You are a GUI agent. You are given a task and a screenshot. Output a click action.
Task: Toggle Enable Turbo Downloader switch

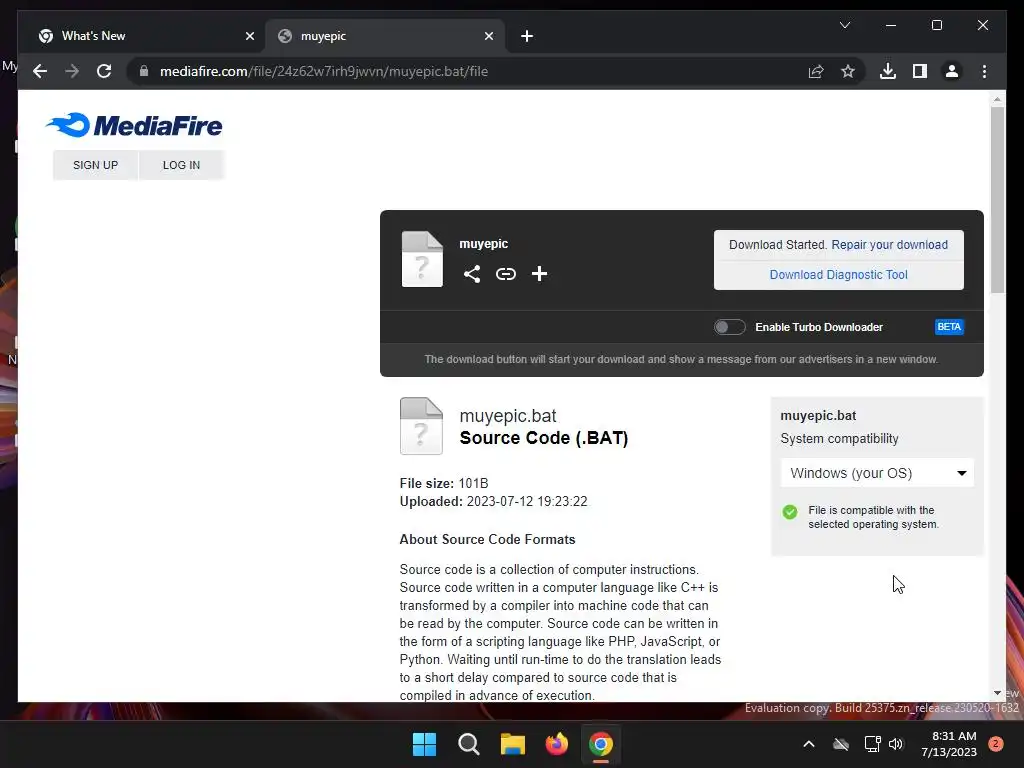(x=729, y=327)
